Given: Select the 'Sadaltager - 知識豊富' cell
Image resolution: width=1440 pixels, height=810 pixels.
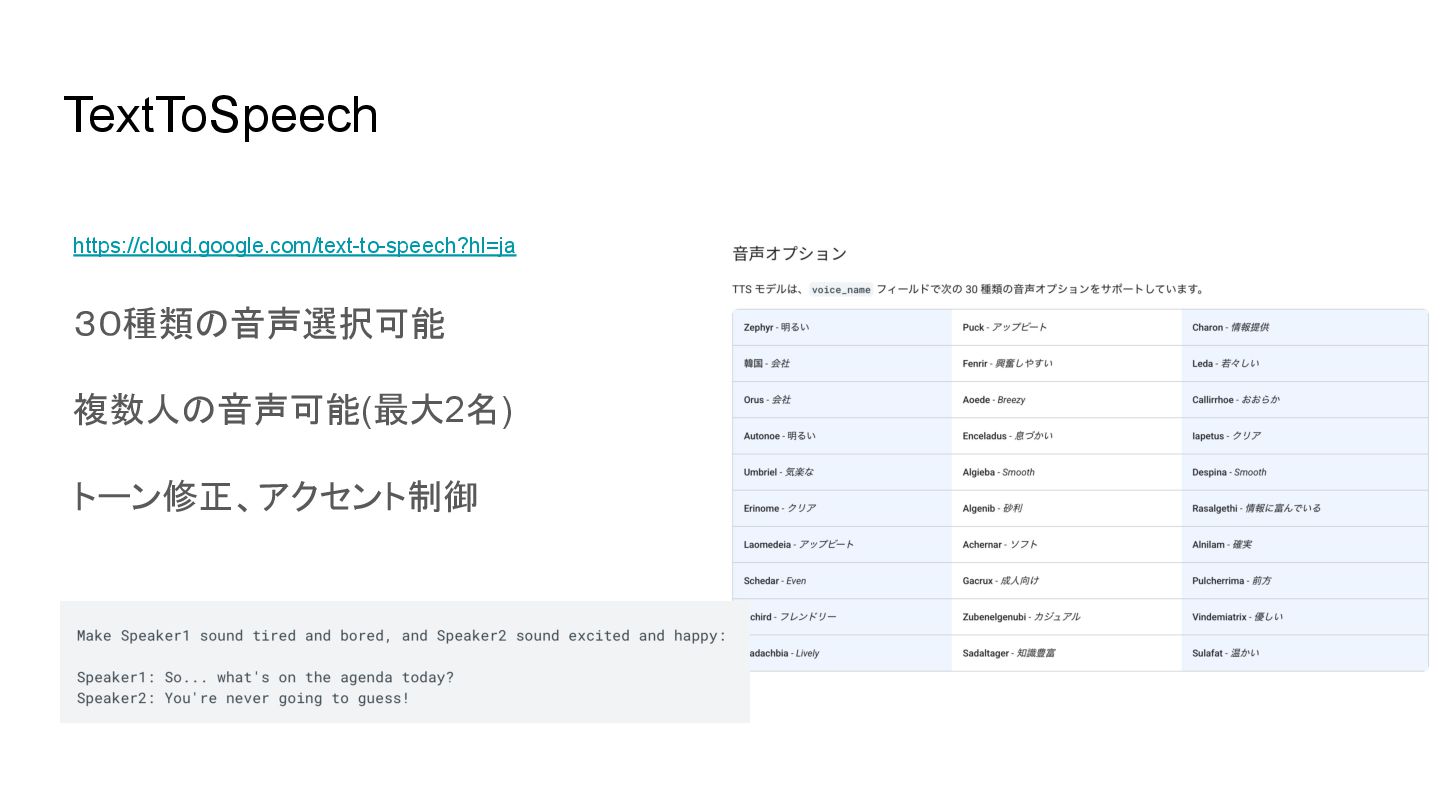Looking at the screenshot, I should point(1066,653).
